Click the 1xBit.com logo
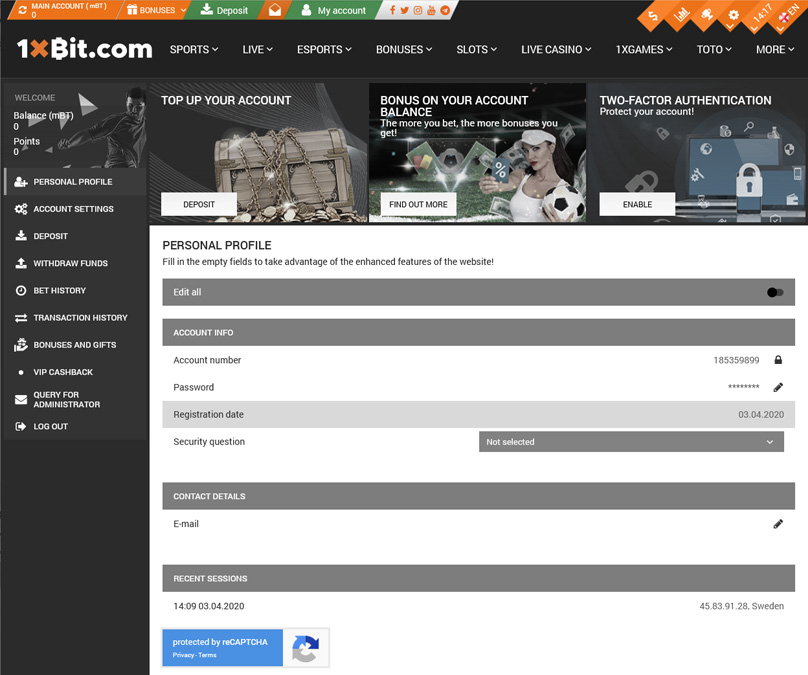Image resolution: width=808 pixels, height=675 pixels. click(x=85, y=49)
